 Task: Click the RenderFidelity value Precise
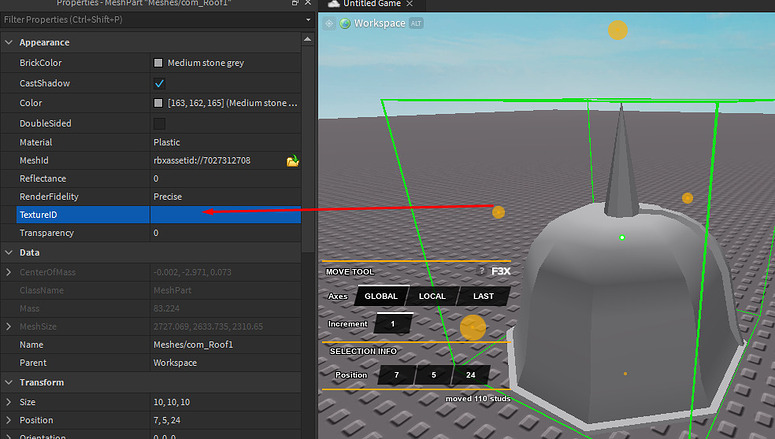[168, 197]
